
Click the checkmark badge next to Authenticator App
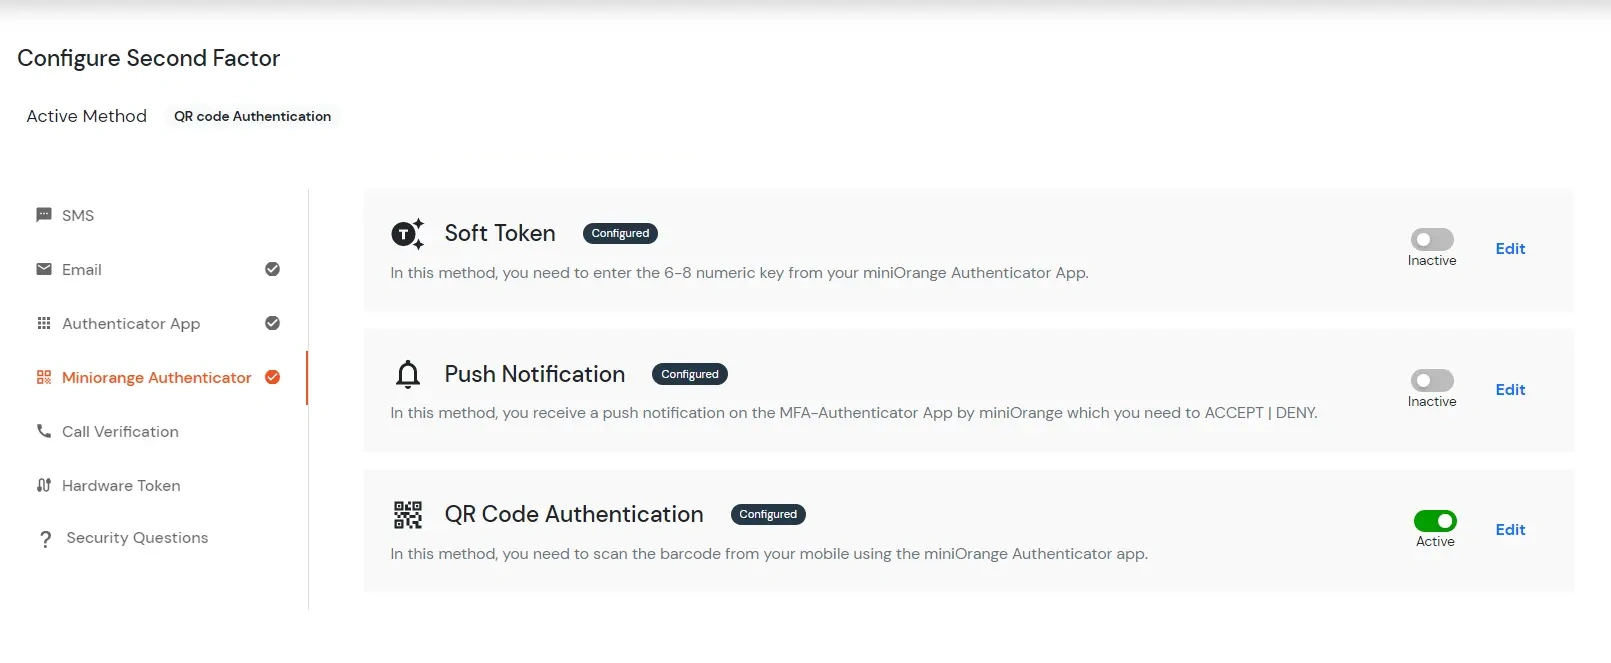[x=272, y=323]
